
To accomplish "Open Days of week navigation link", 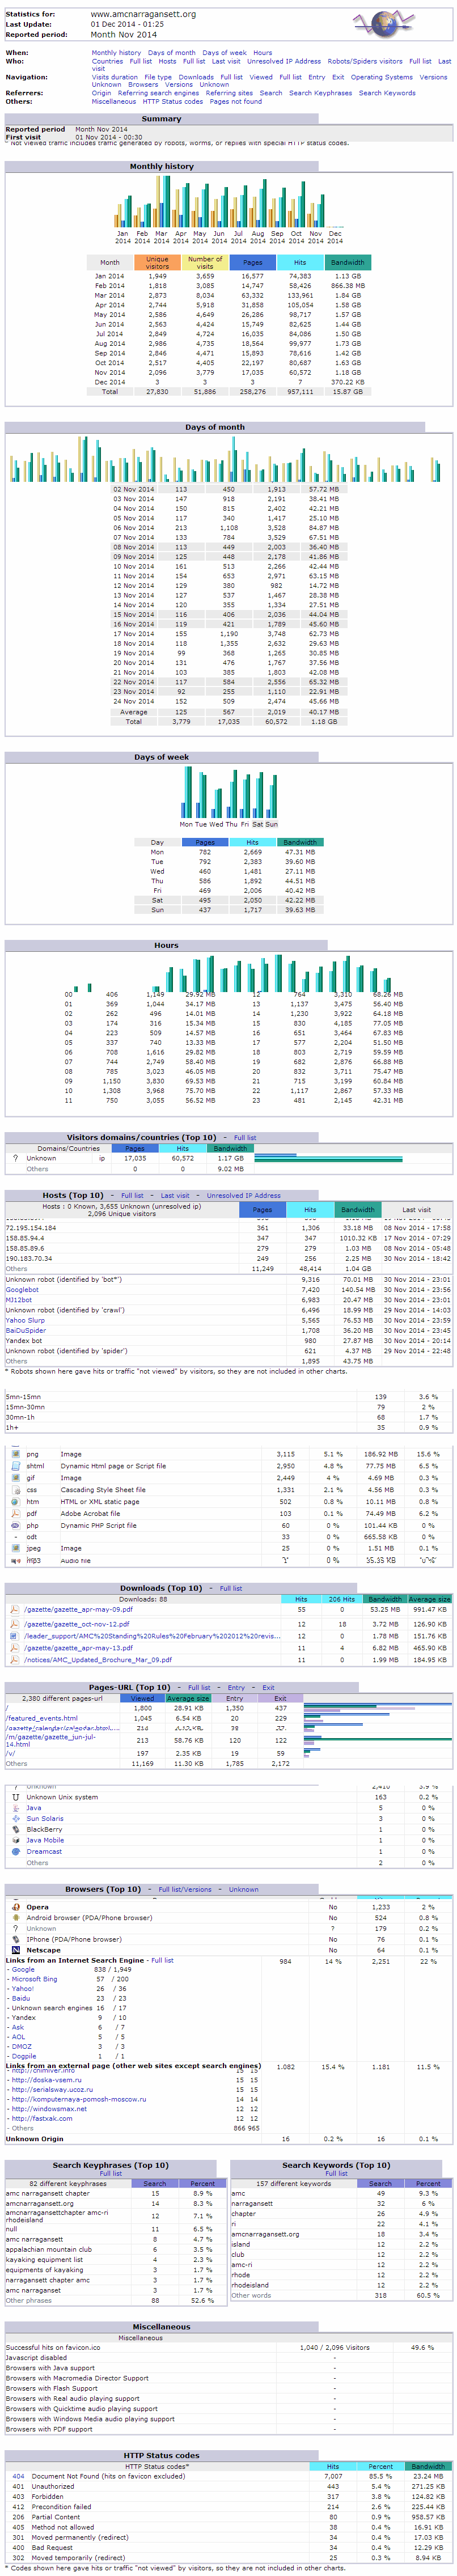I will click(x=224, y=53).
